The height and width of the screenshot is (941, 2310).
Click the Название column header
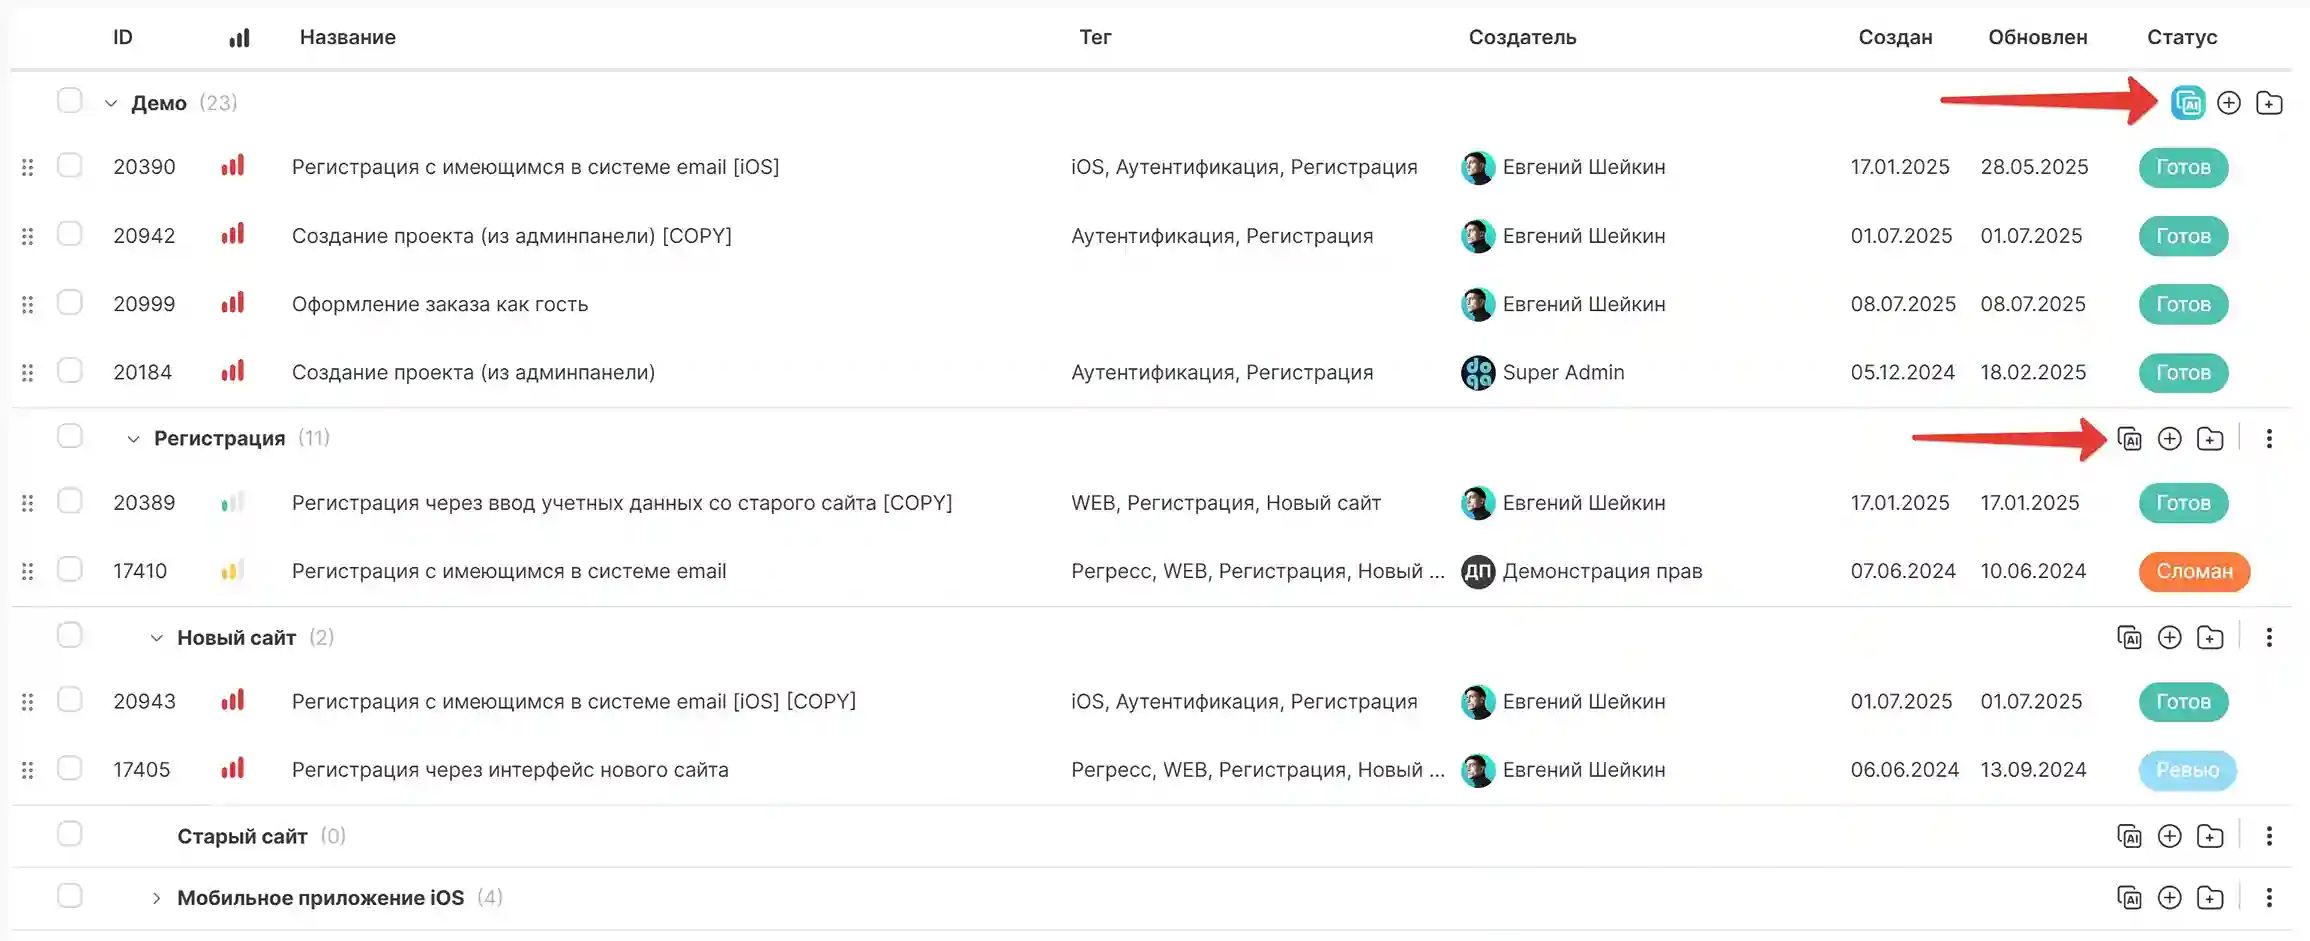[x=347, y=37]
